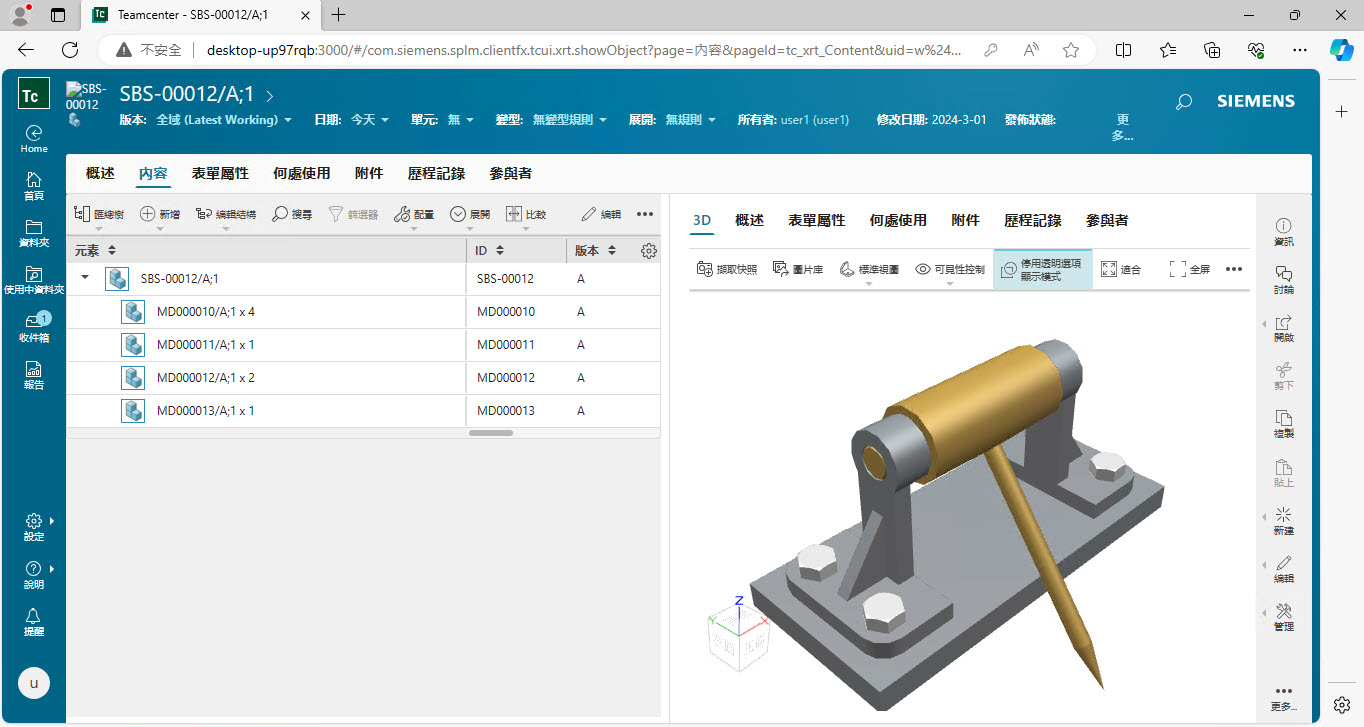Open 設定 in the left sidebar
The height and width of the screenshot is (727, 1364).
coord(34,527)
